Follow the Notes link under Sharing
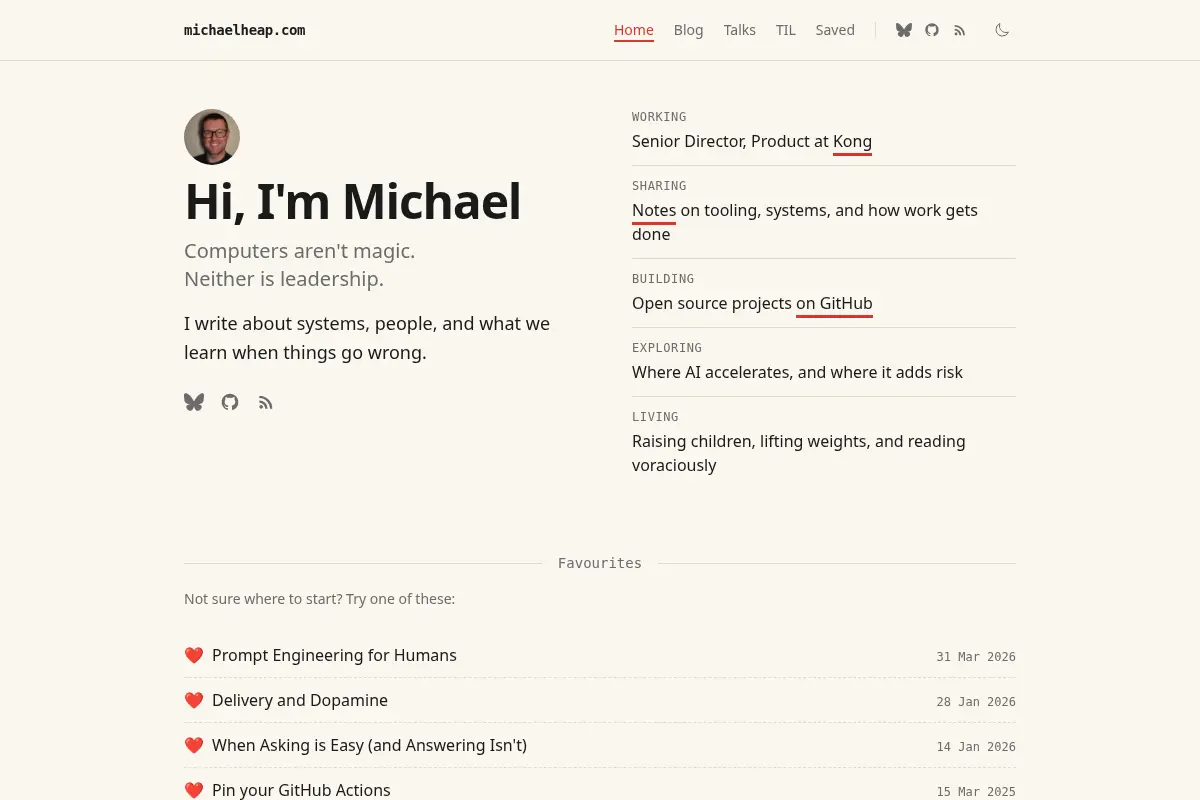1200x800 pixels. coord(654,211)
